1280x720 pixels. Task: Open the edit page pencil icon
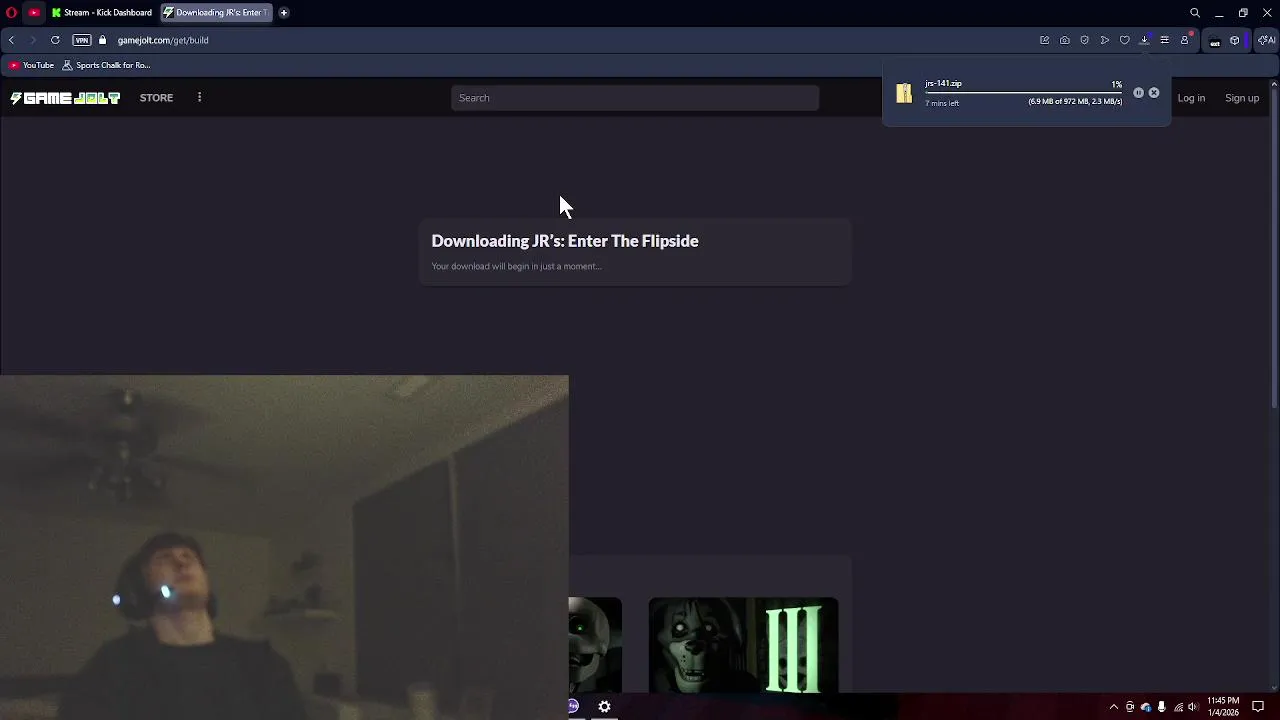pos(1045,40)
